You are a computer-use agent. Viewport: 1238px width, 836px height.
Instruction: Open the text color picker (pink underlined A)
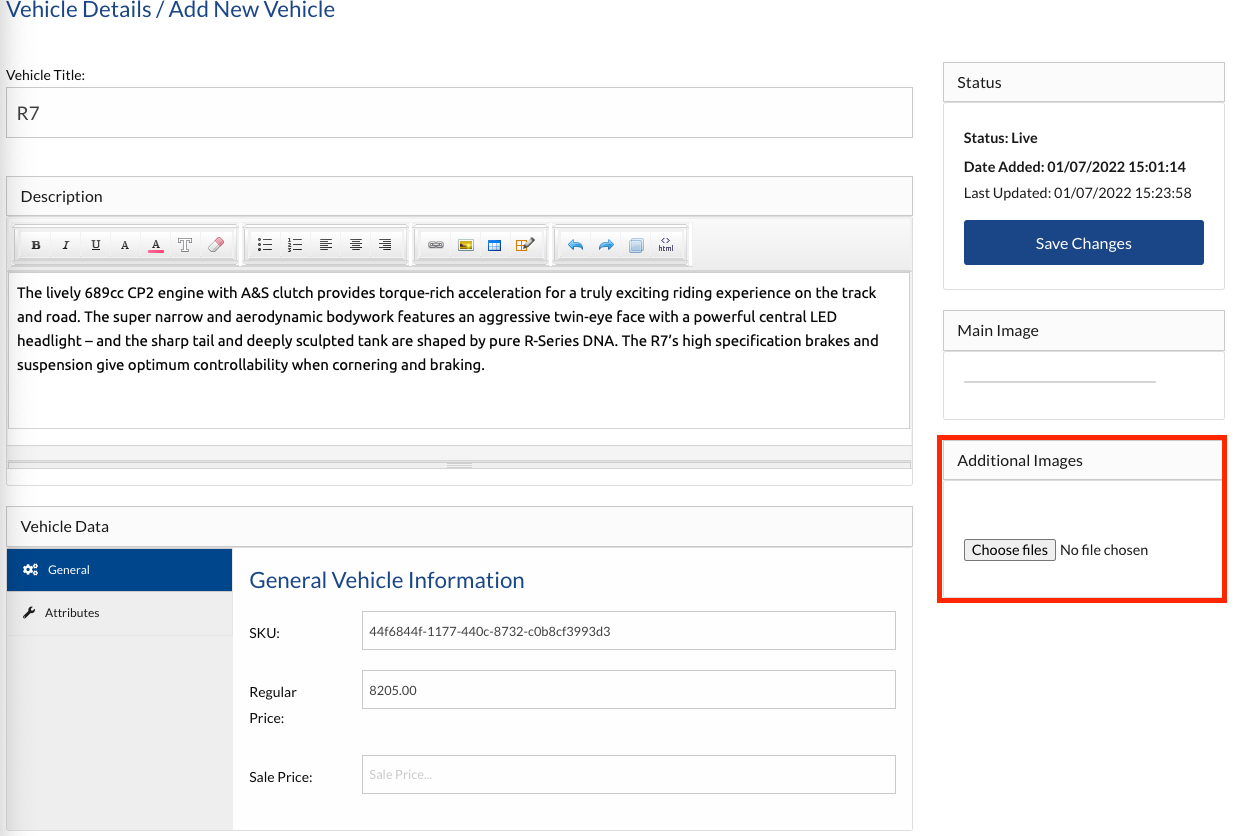click(155, 245)
